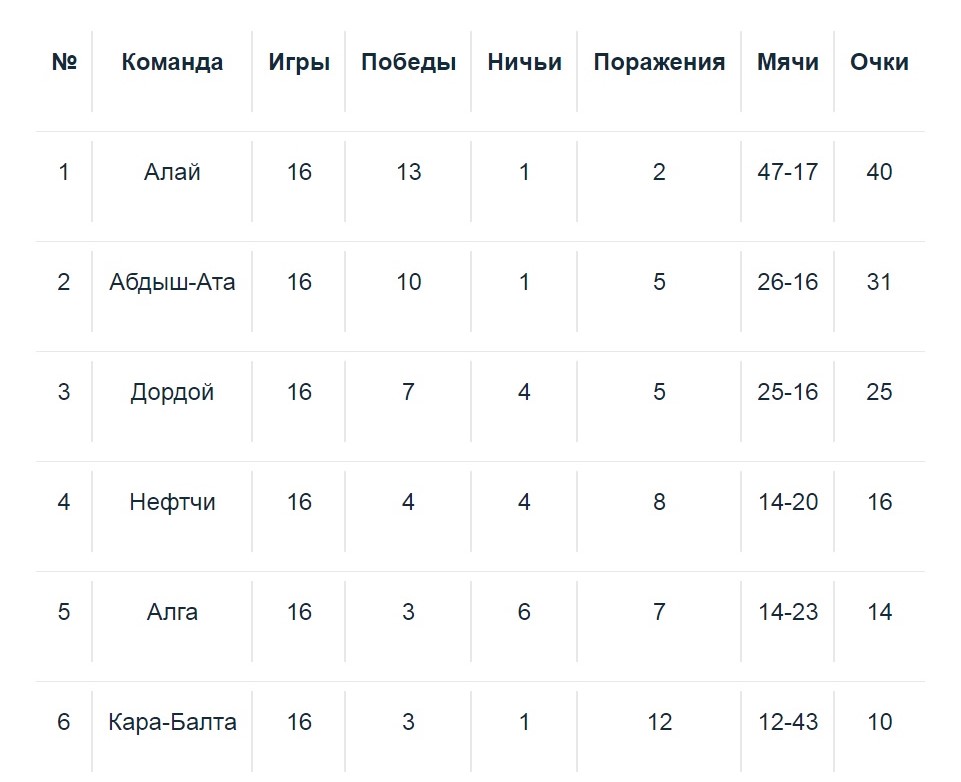The image size is (961, 782).
Task: Select the Нефтчи team name
Action: pyautogui.click(x=172, y=502)
